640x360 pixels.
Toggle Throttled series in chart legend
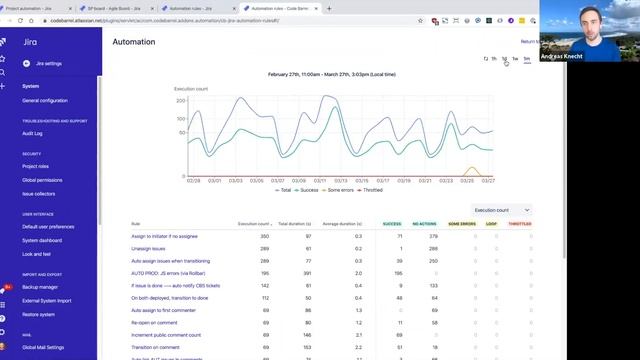click(x=370, y=190)
